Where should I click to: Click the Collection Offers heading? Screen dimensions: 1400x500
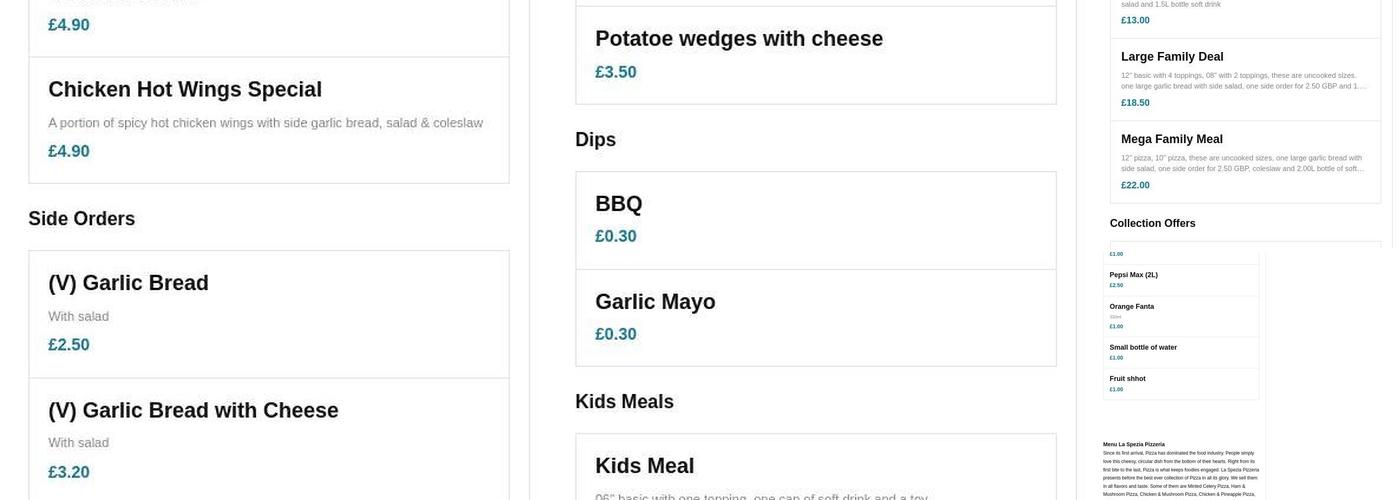pyautogui.click(x=1152, y=224)
